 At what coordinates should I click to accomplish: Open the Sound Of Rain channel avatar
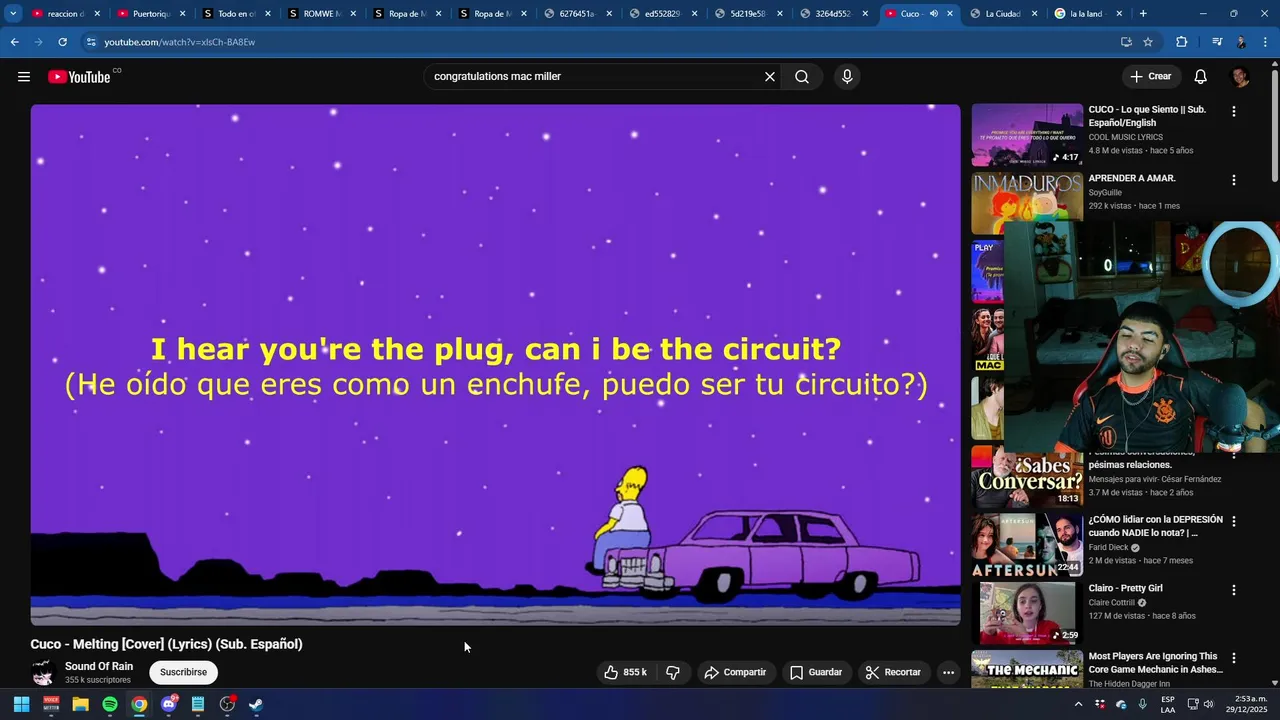pos(43,672)
